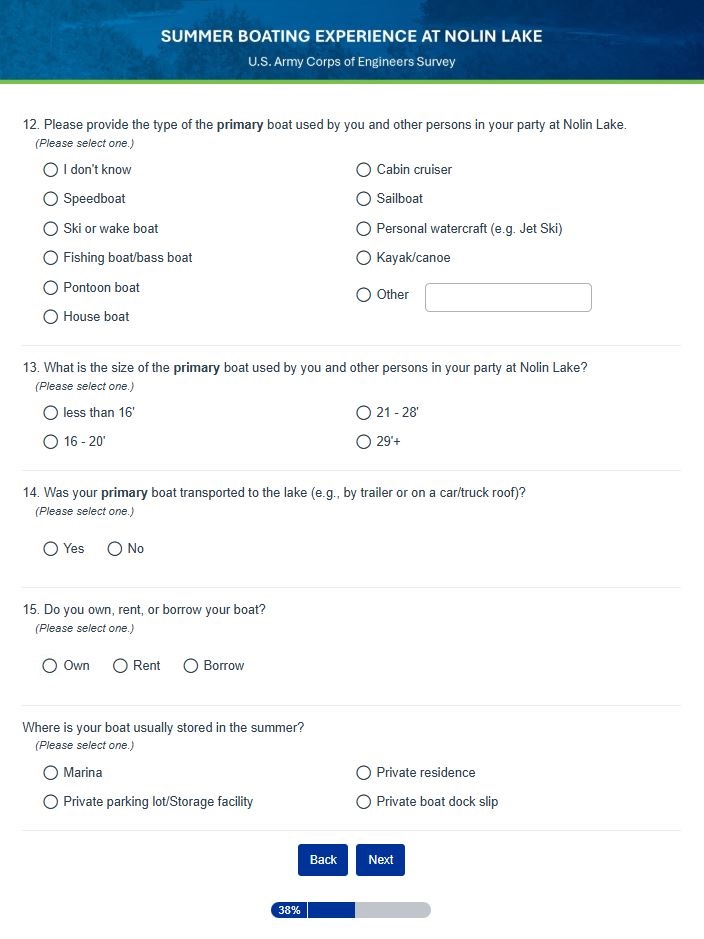Choose Rent for boat ownership

120,666
